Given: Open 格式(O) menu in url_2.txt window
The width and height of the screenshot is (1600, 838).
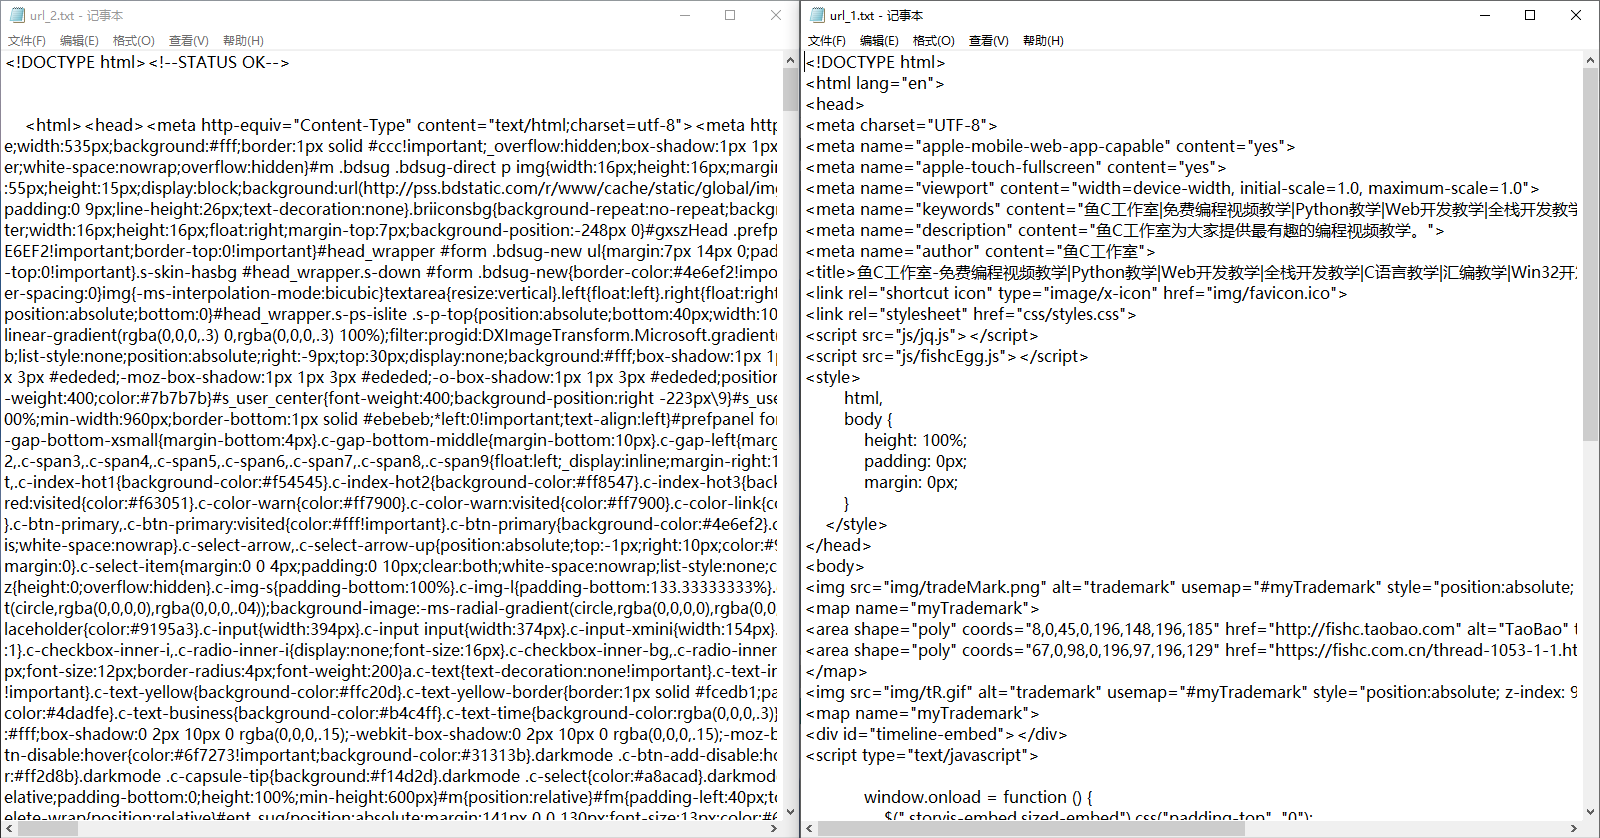Looking at the screenshot, I should pyautogui.click(x=134, y=41).
